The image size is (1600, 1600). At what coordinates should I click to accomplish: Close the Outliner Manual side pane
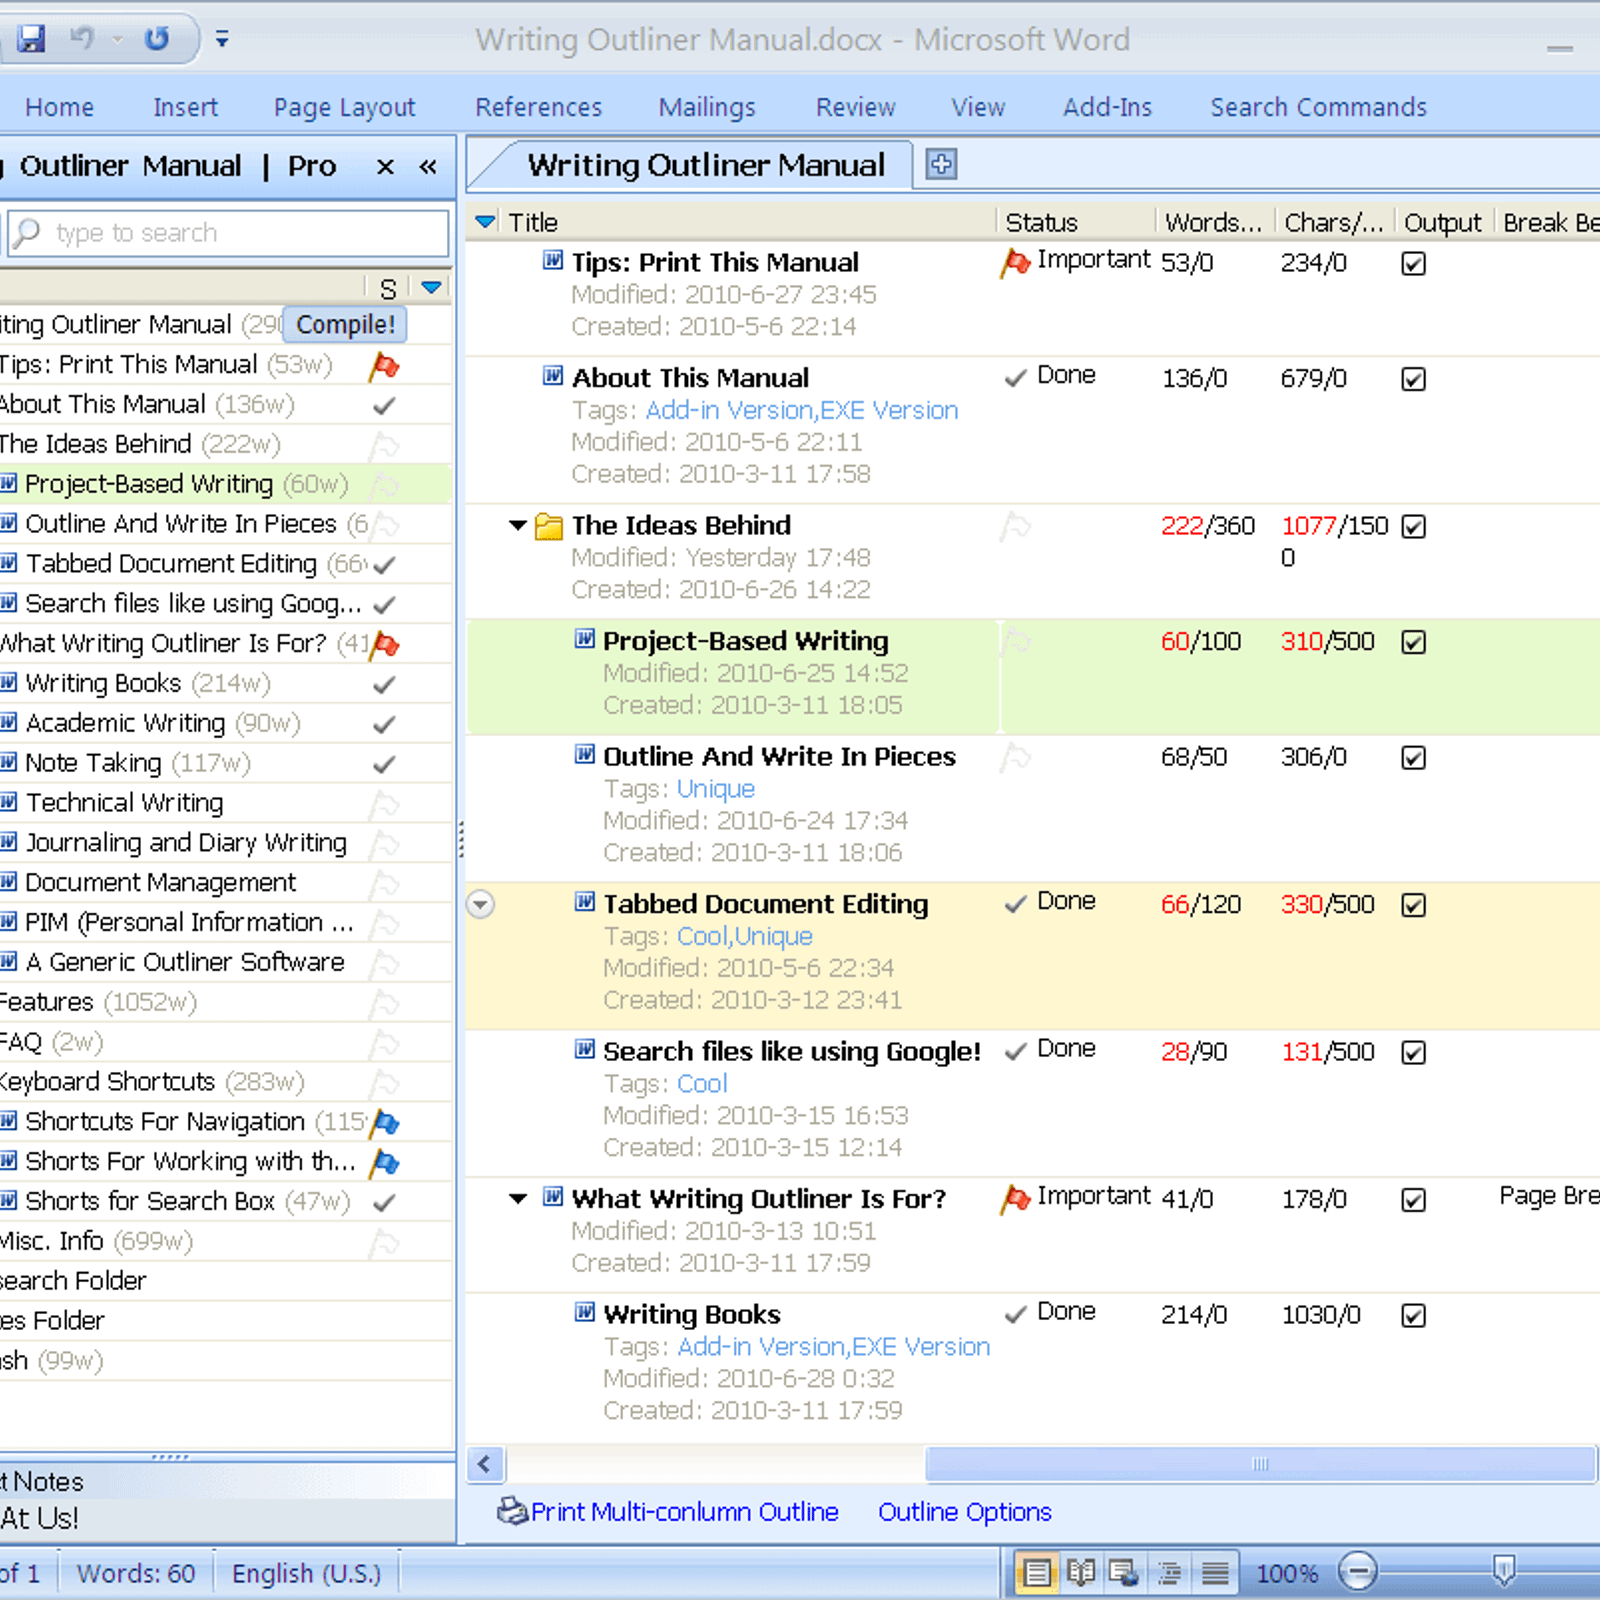click(385, 167)
